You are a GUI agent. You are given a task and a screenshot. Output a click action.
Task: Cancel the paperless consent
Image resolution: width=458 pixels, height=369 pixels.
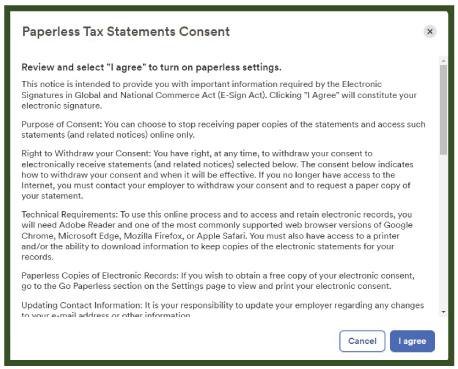362,341
